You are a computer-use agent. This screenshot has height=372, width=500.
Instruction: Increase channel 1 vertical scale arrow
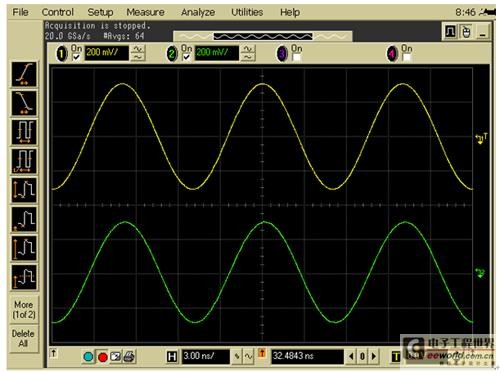pos(138,49)
